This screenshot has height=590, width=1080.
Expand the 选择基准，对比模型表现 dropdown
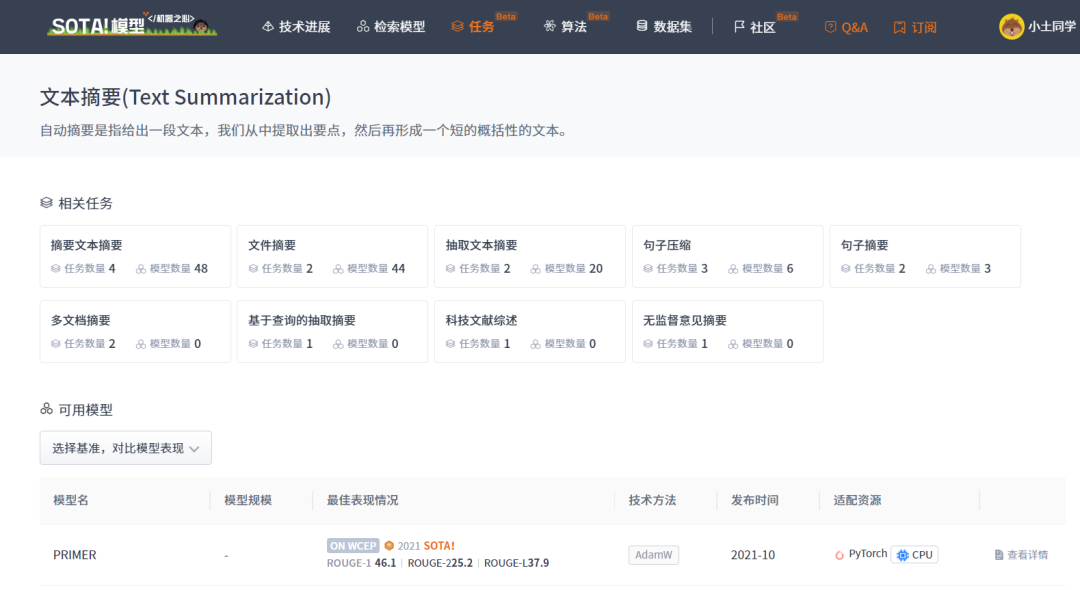(125, 448)
